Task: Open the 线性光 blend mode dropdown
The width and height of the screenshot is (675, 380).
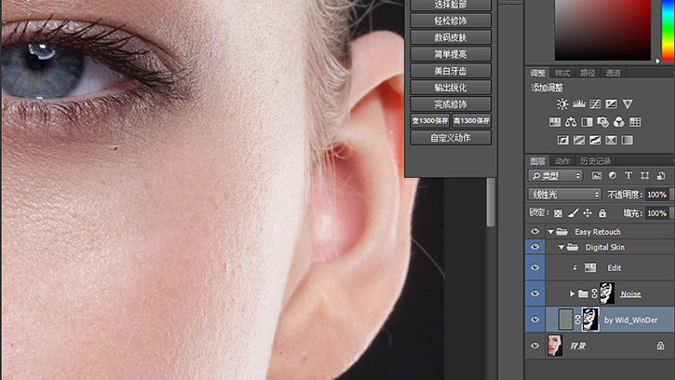Action: pyautogui.click(x=564, y=195)
